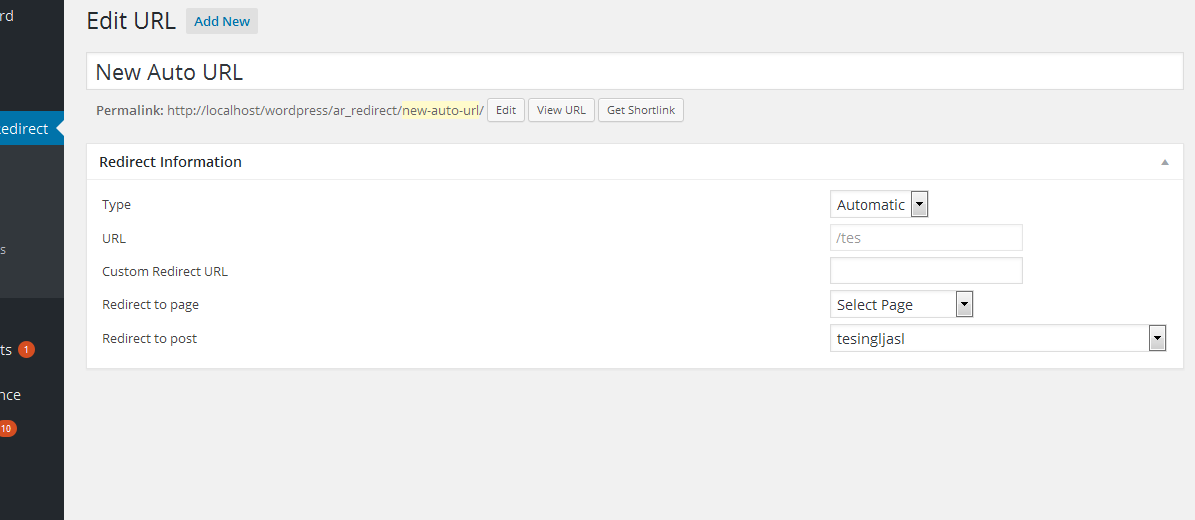
Task: Click the empty Custom Redirect URL field
Action: pos(926,271)
